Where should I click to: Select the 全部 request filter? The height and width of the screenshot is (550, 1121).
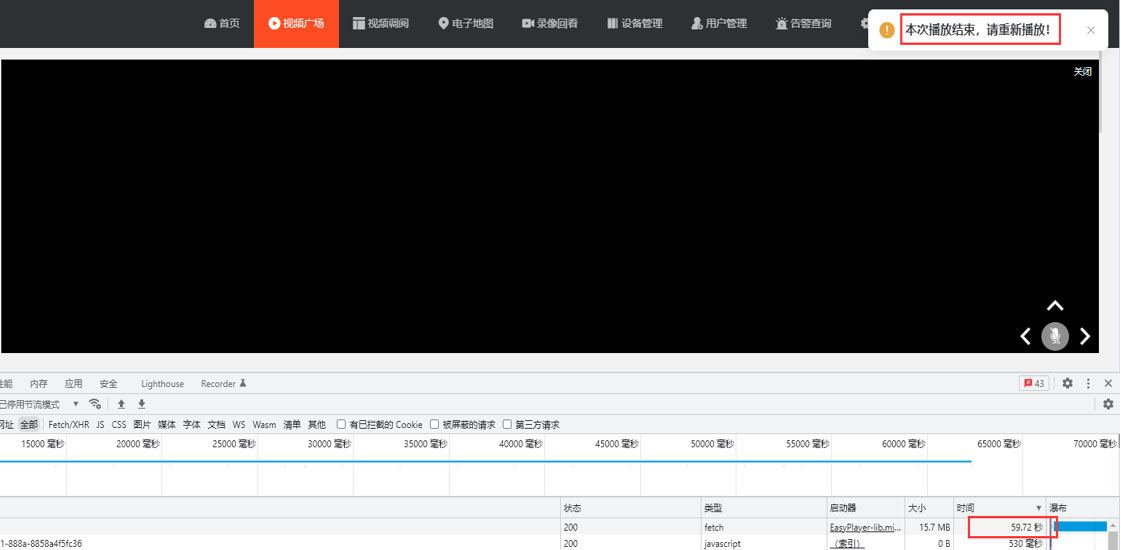29,424
